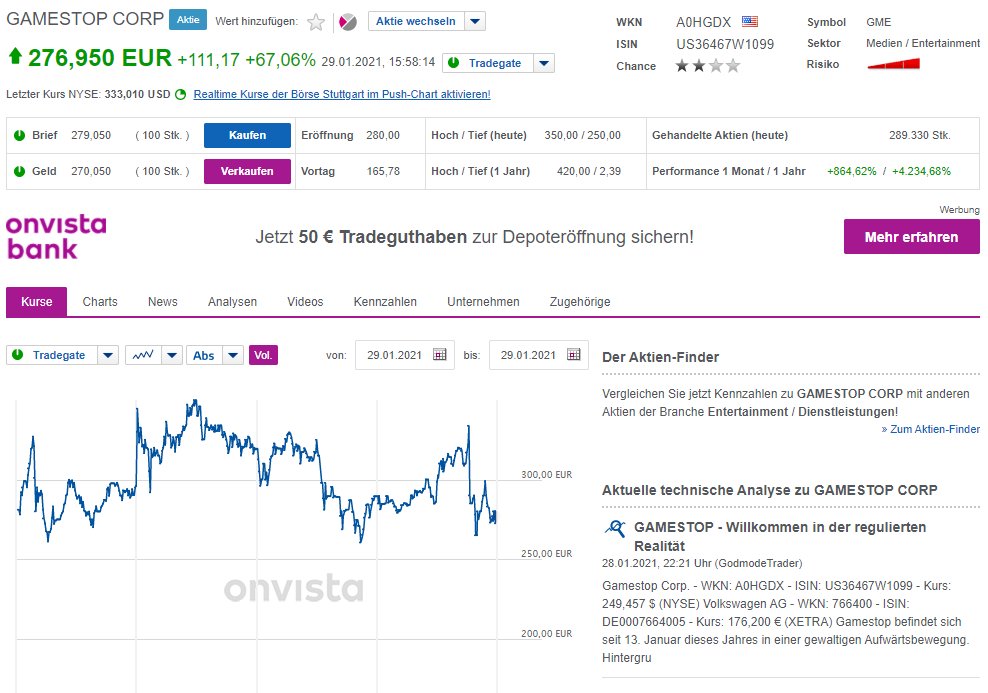
Task: Click the traded volume 289.330 Stk.
Action: coord(919,135)
